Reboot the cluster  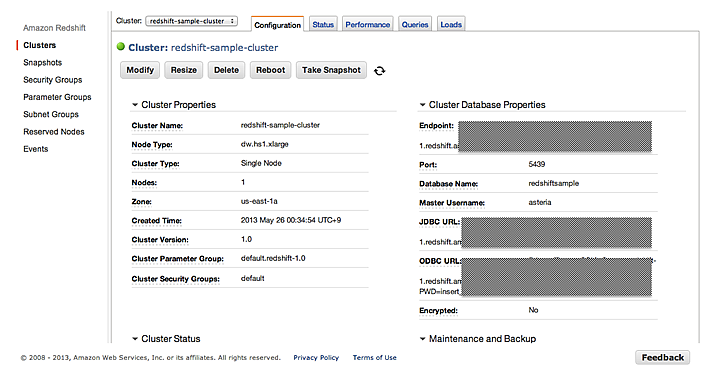pos(270,70)
